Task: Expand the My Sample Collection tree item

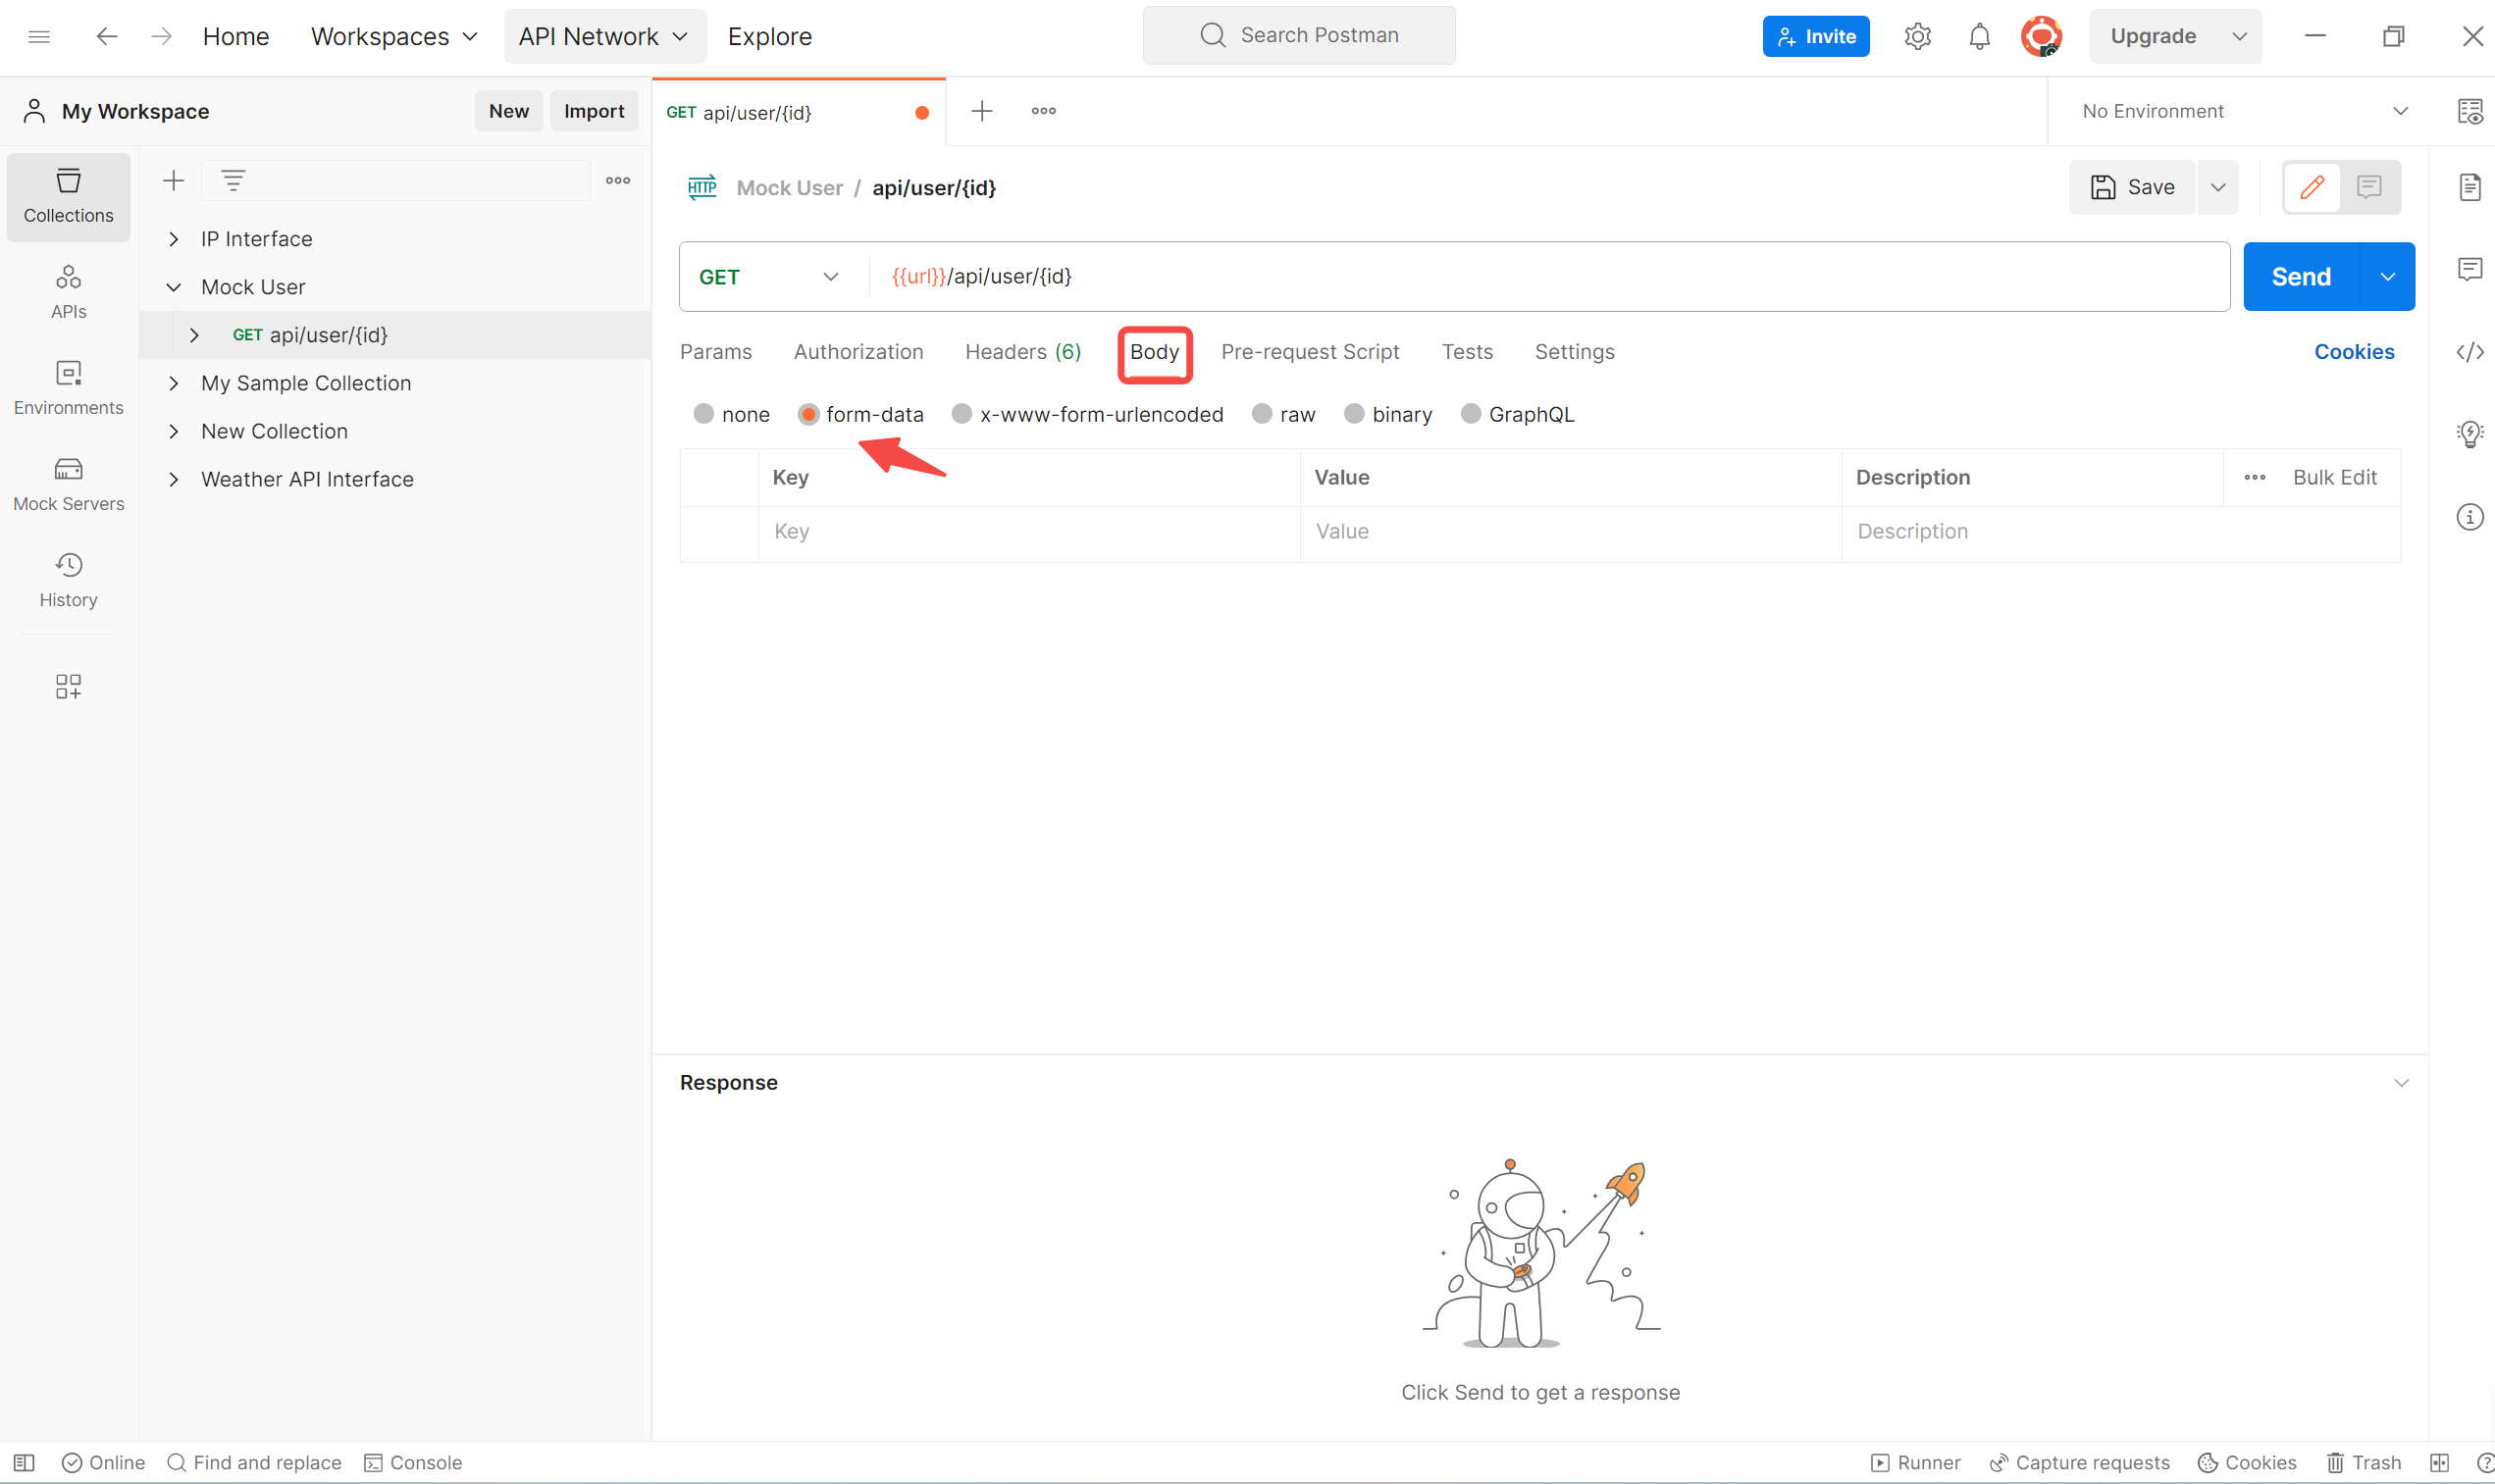Action: pyautogui.click(x=175, y=384)
